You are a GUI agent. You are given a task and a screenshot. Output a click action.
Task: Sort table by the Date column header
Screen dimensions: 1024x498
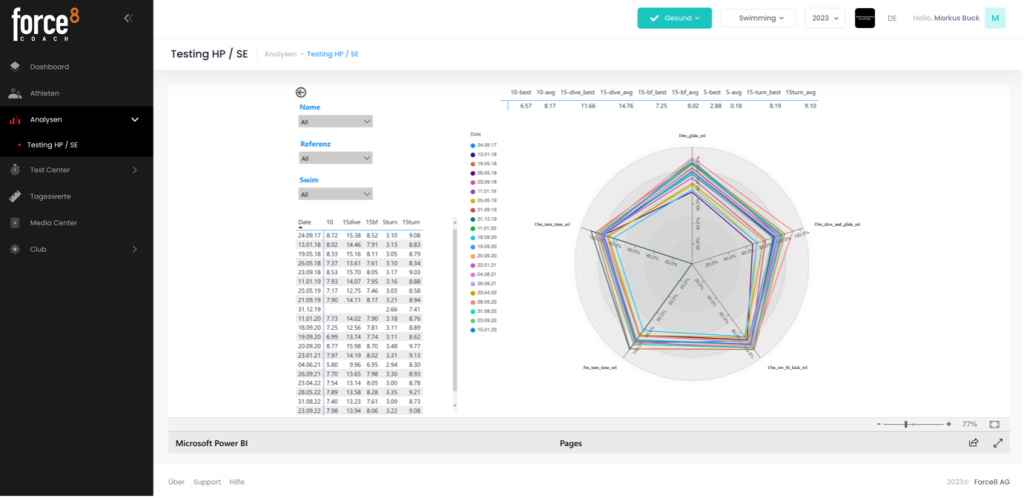305,221
